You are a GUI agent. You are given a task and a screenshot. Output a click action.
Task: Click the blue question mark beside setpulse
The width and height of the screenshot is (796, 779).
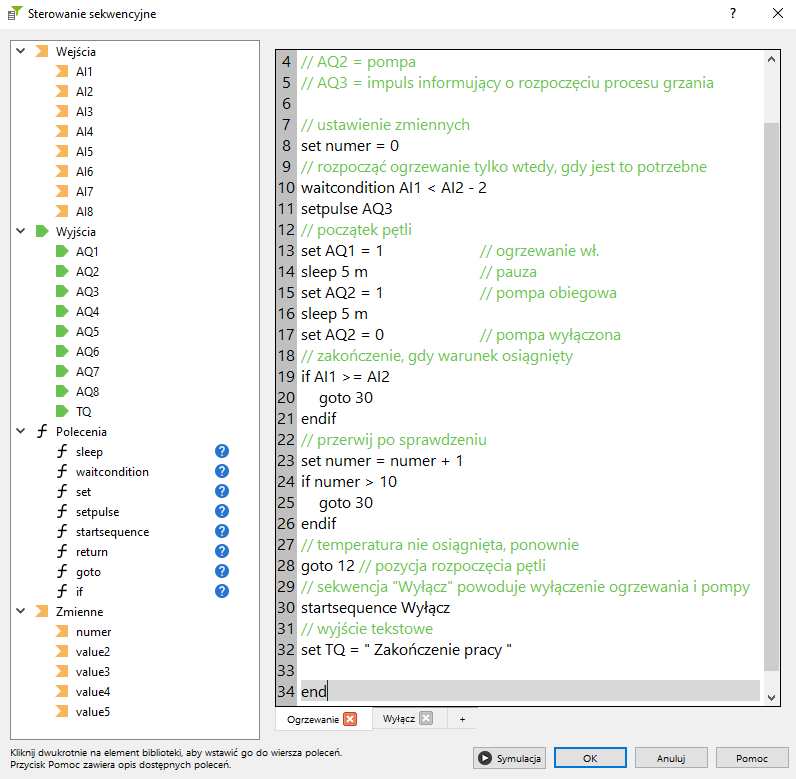[222, 512]
